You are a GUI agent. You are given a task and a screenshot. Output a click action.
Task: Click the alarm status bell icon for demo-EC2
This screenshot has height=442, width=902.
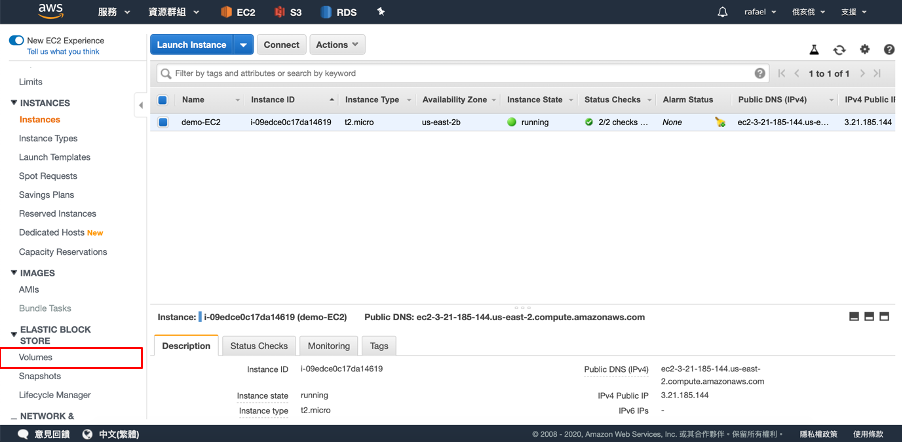click(720, 122)
